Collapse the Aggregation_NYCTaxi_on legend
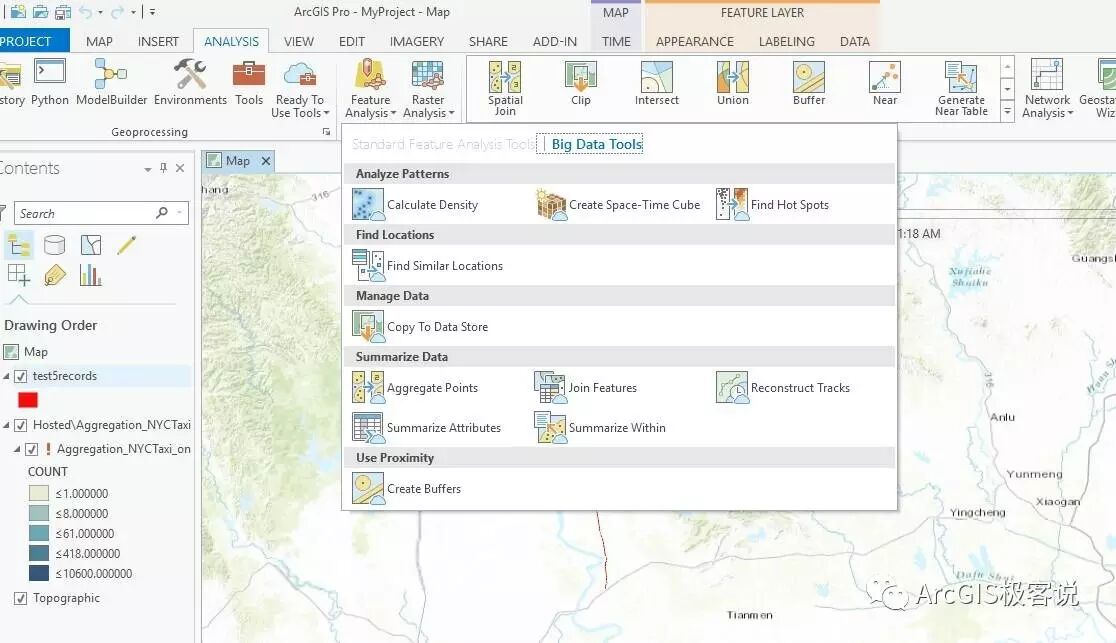 [17, 449]
